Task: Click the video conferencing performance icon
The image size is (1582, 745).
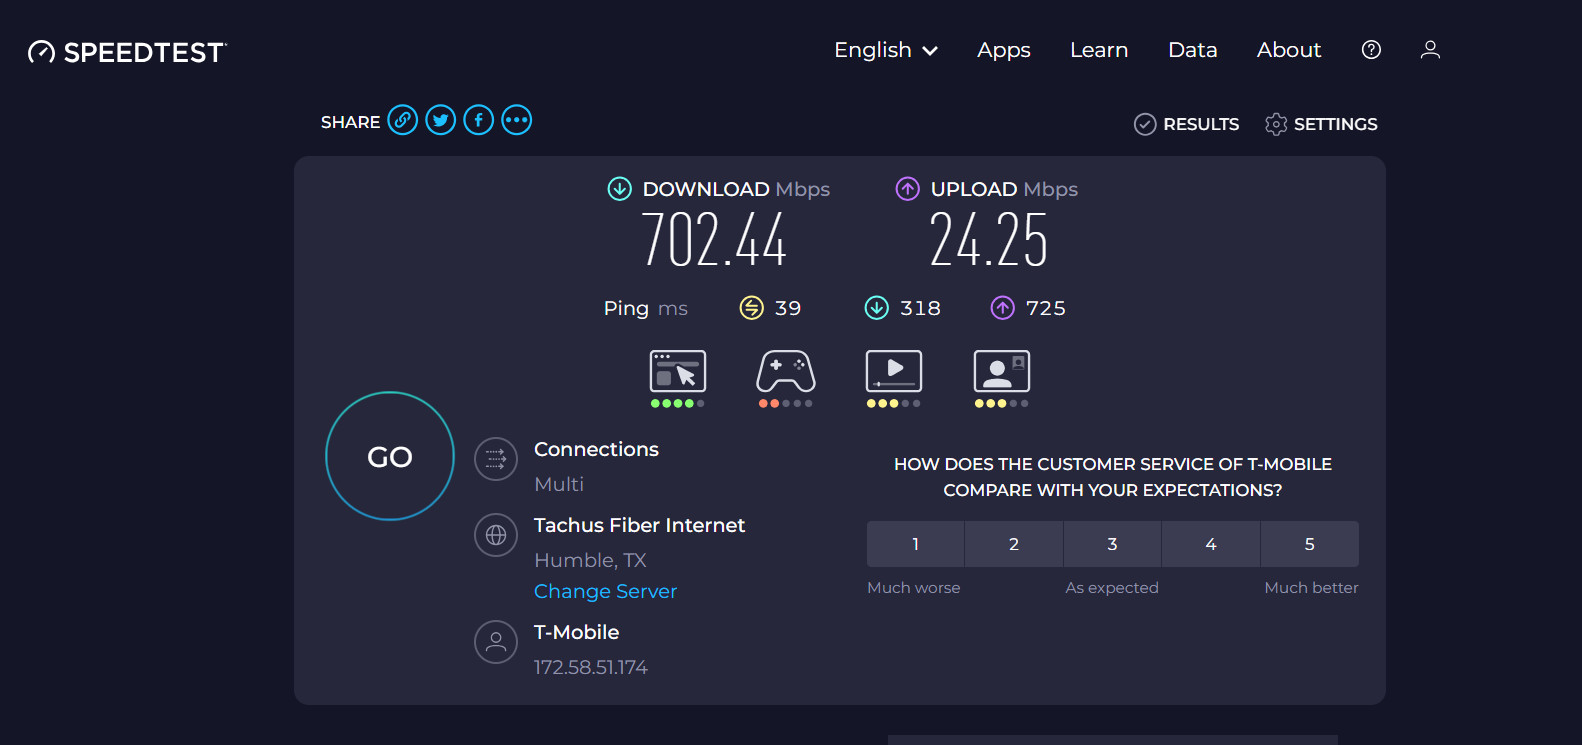Action: tap(1002, 372)
